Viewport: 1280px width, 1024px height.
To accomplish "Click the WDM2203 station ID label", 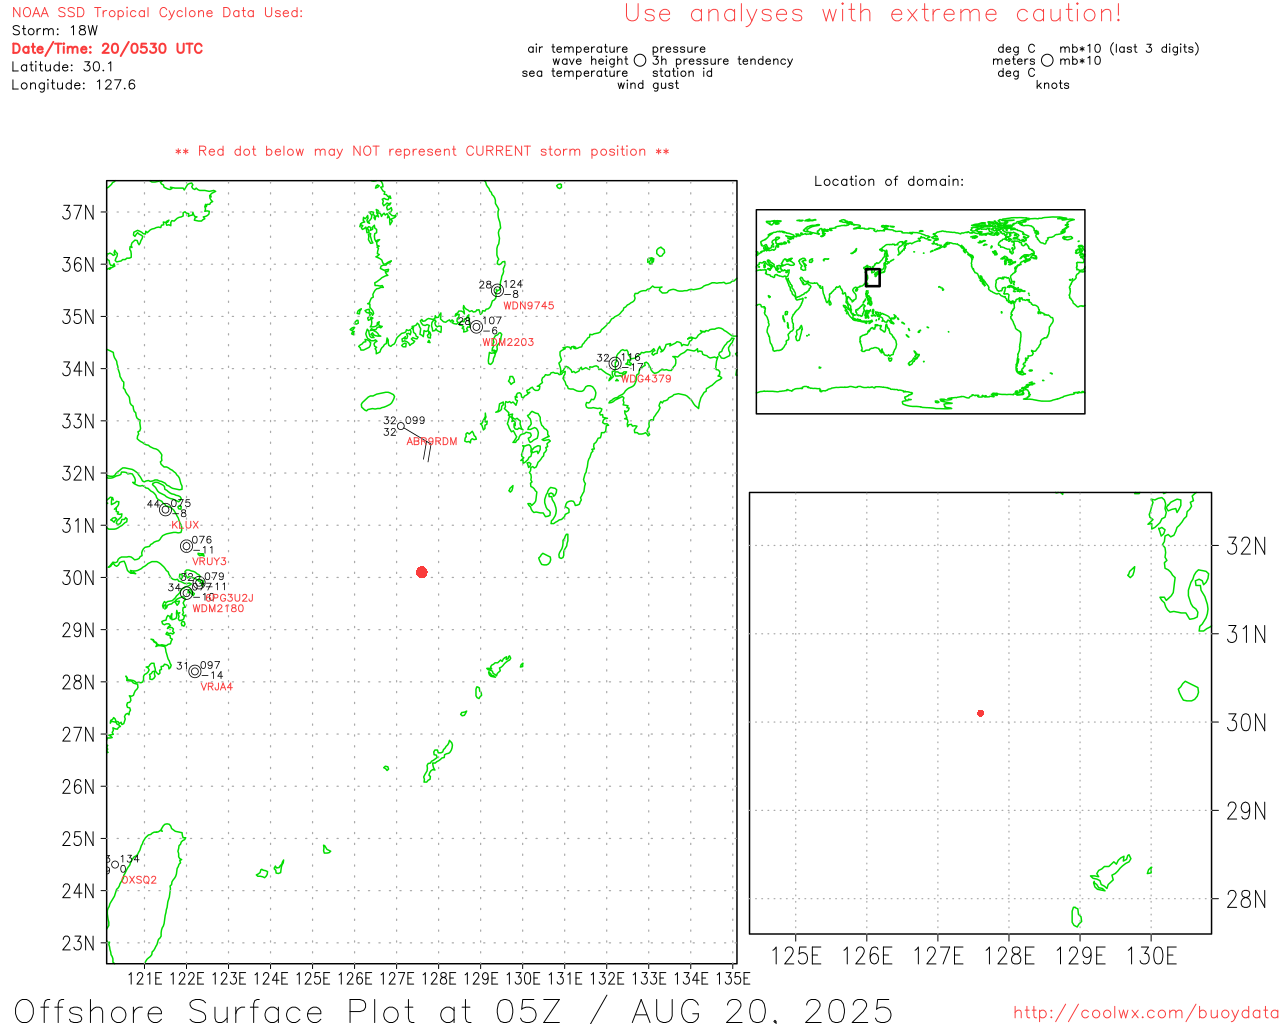I will point(508,342).
